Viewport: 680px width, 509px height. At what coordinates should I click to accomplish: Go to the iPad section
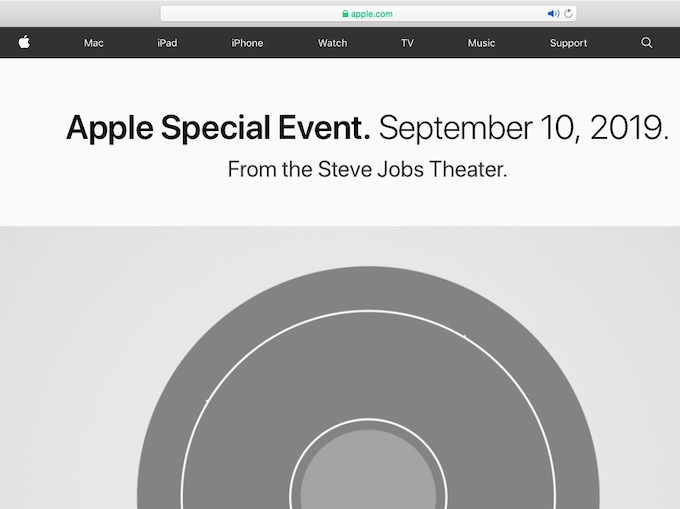coord(167,43)
